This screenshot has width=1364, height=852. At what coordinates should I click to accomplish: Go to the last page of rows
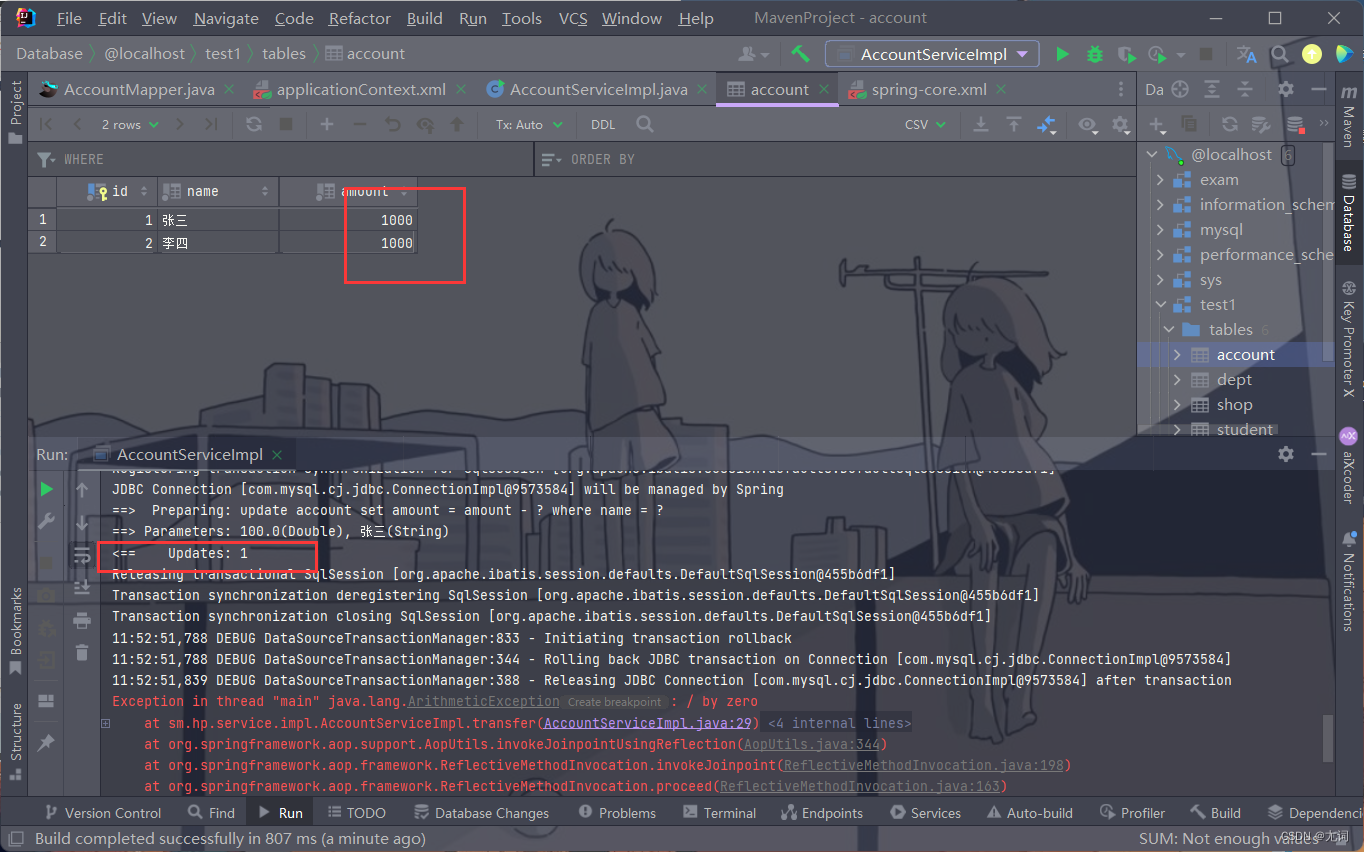(211, 124)
